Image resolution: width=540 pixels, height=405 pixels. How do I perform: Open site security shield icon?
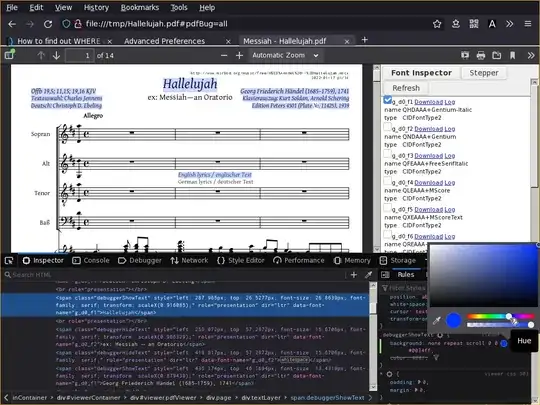66,24
